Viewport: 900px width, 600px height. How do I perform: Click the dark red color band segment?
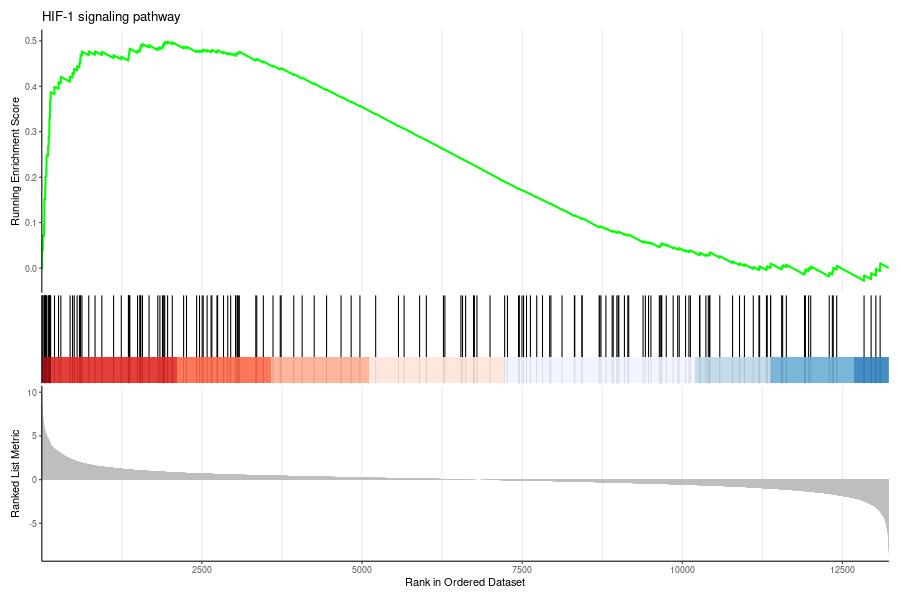point(46,370)
